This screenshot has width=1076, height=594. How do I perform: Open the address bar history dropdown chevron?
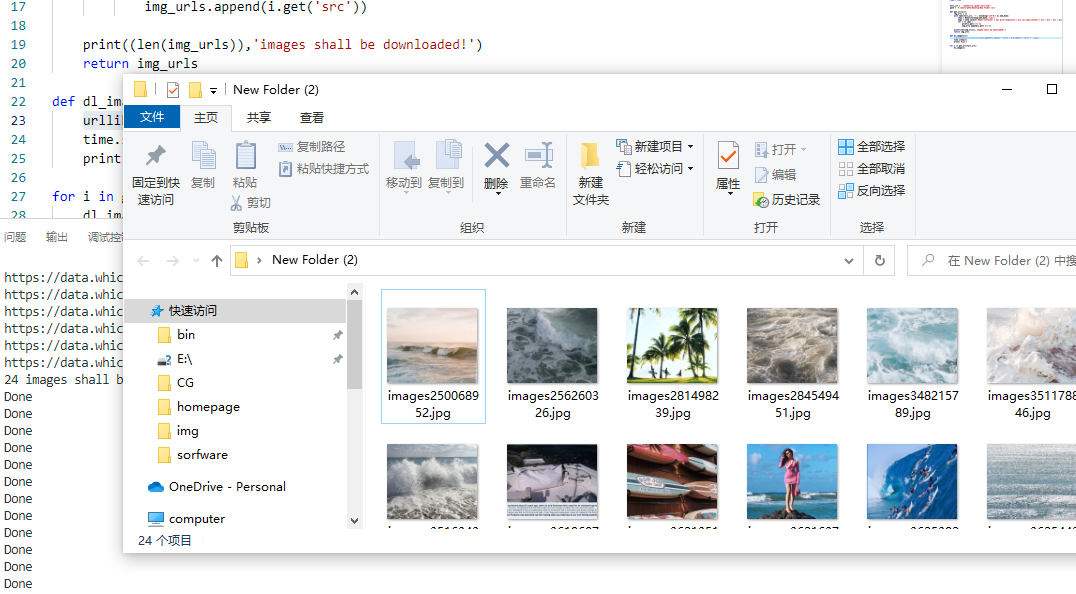[849, 261]
